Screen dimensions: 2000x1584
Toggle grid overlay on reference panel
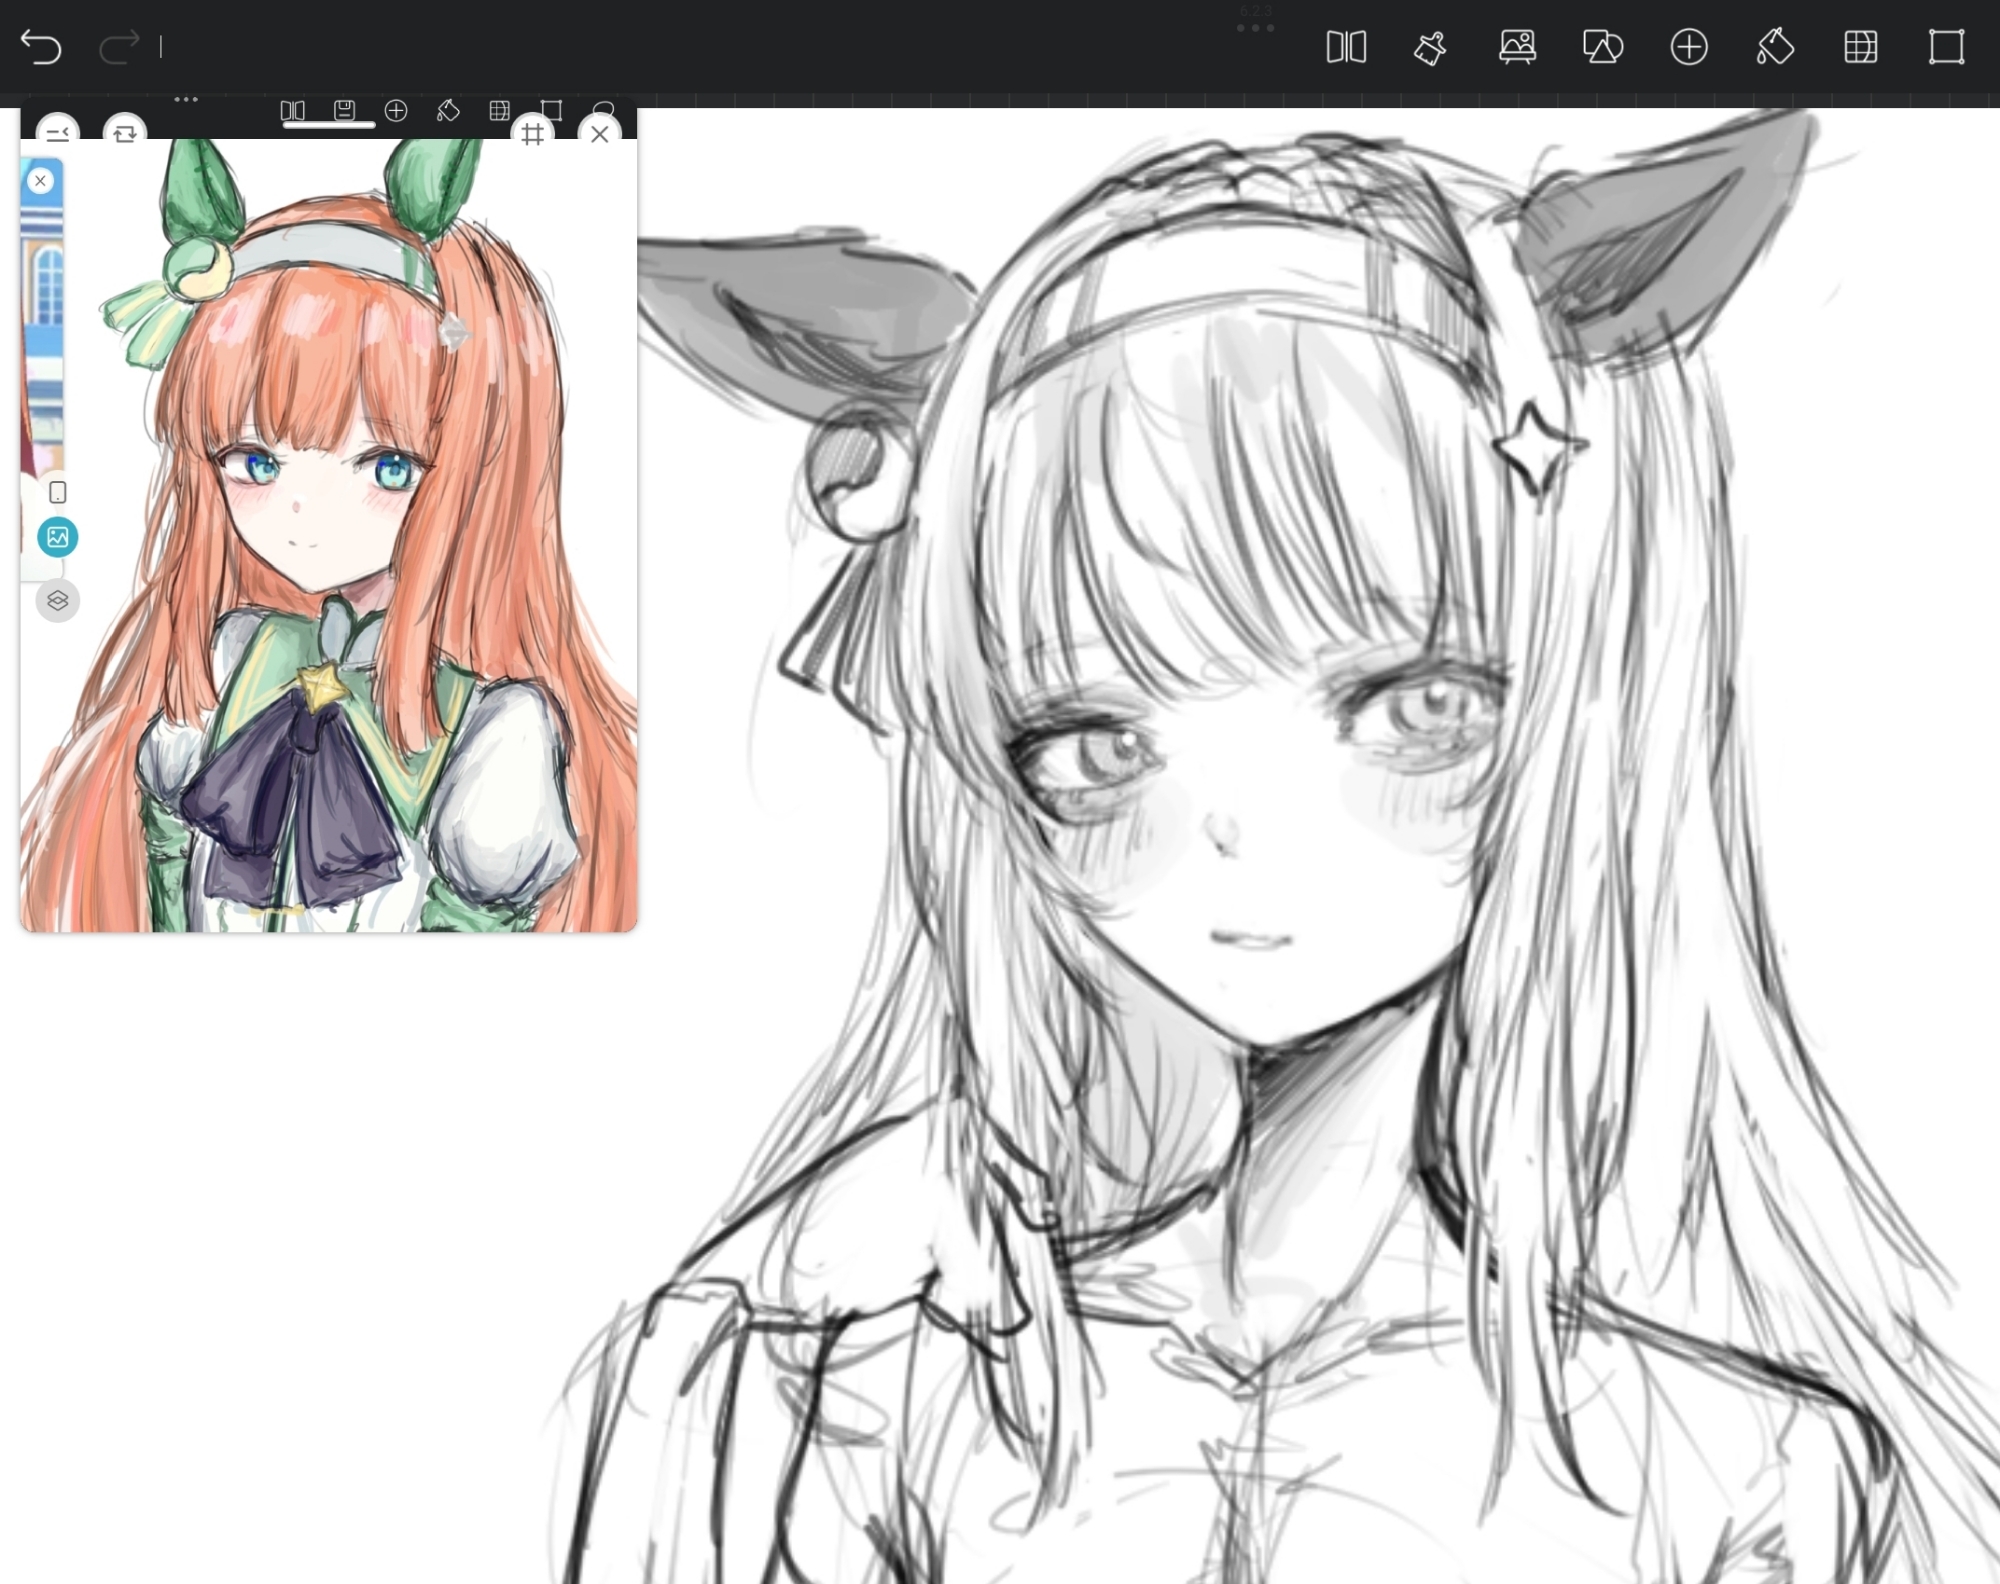[533, 133]
